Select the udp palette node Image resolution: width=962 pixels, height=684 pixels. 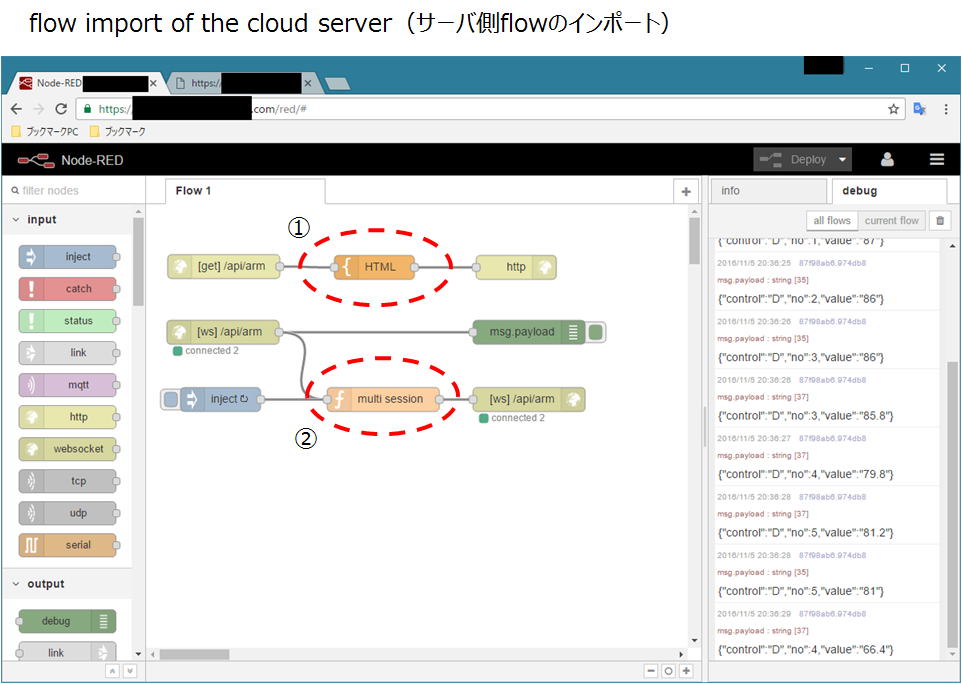(x=67, y=513)
